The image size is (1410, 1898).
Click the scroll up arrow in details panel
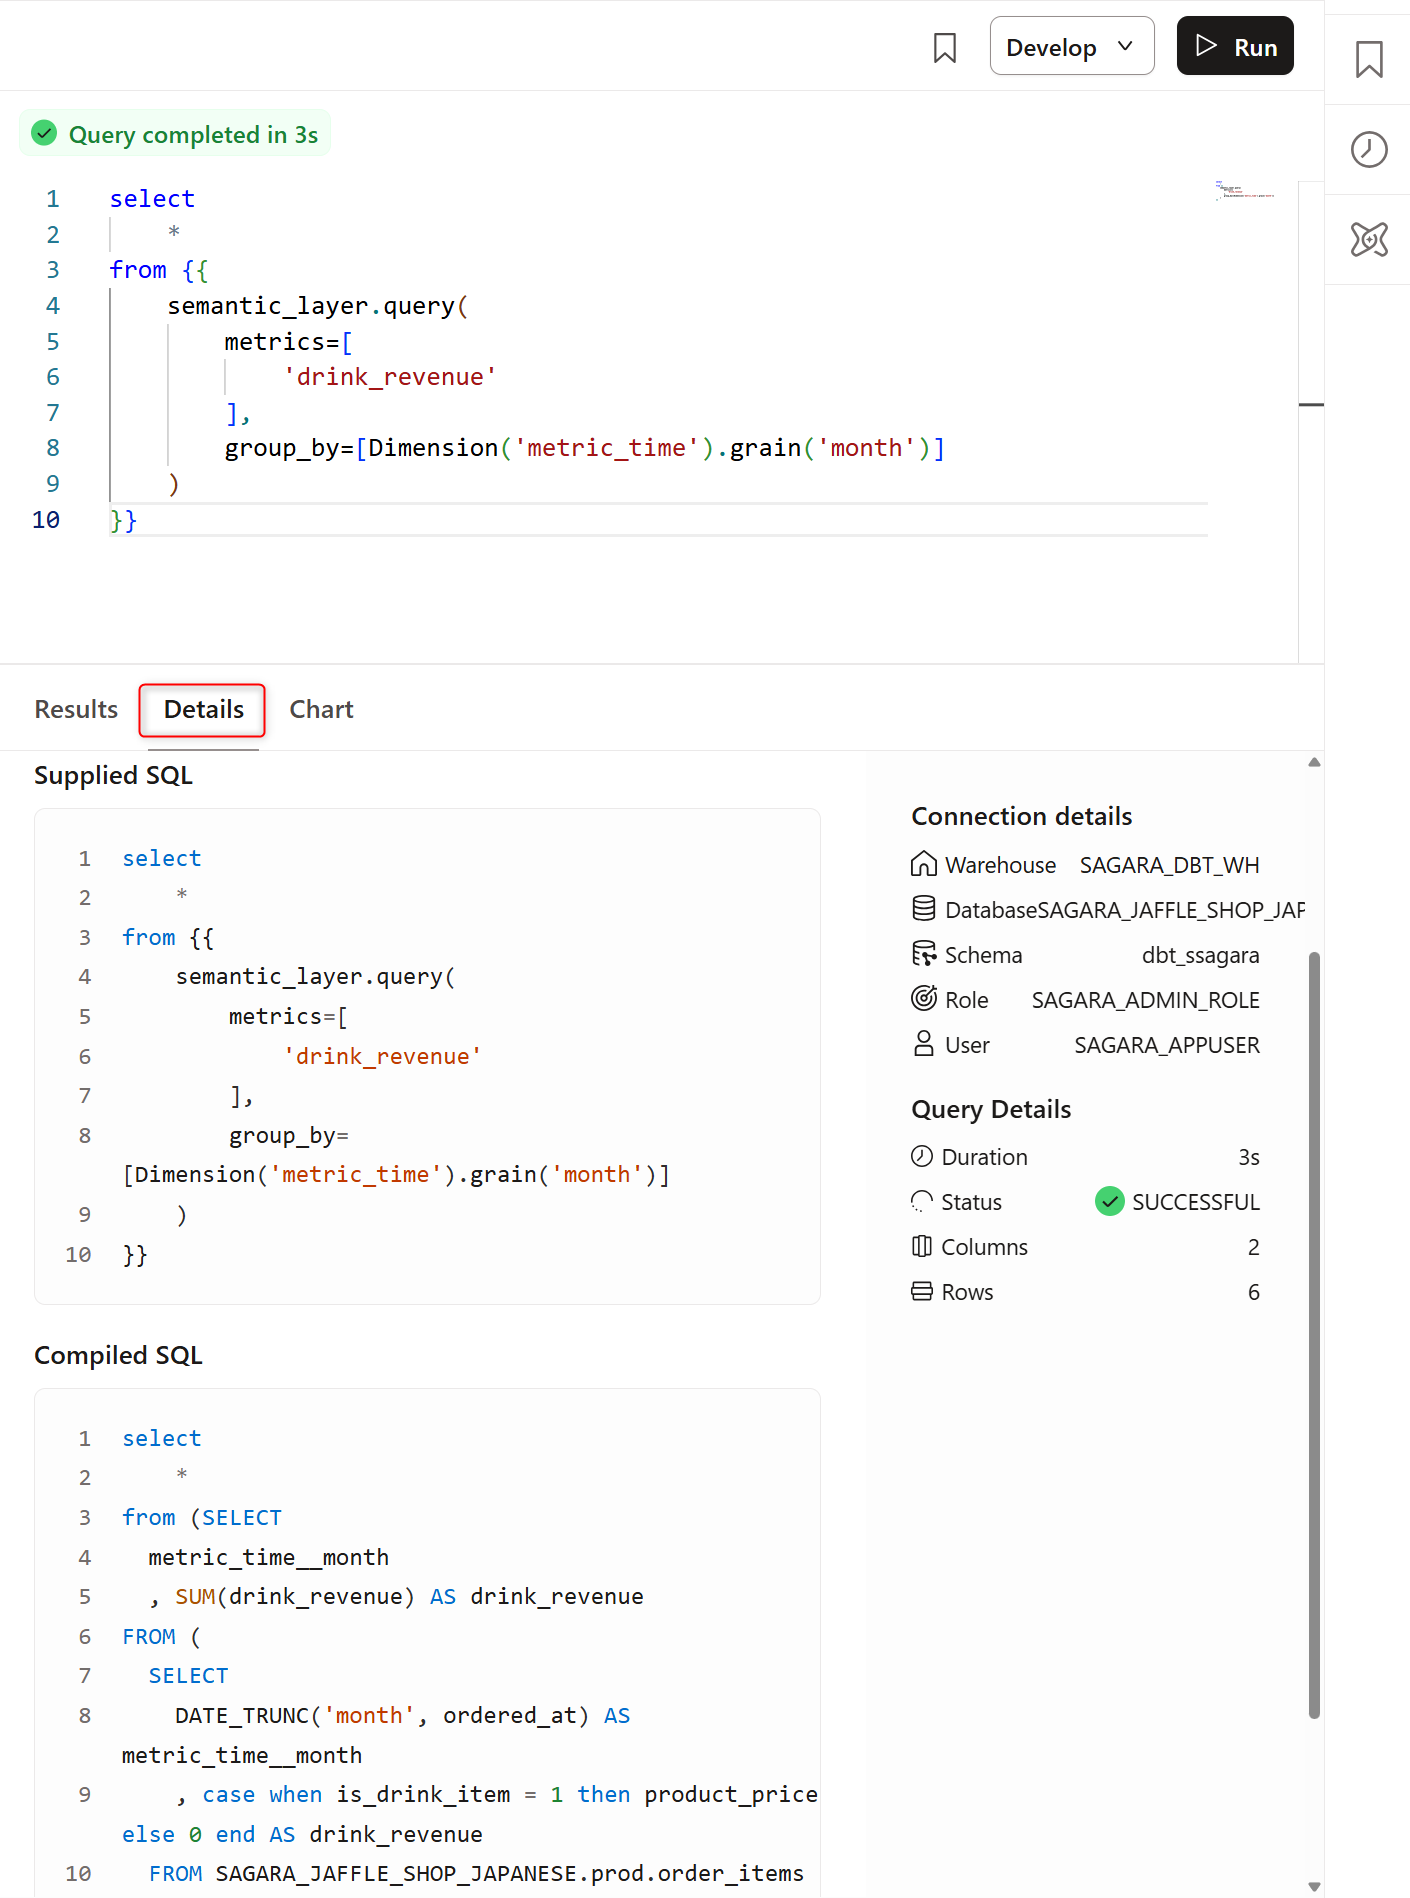click(1314, 762)
